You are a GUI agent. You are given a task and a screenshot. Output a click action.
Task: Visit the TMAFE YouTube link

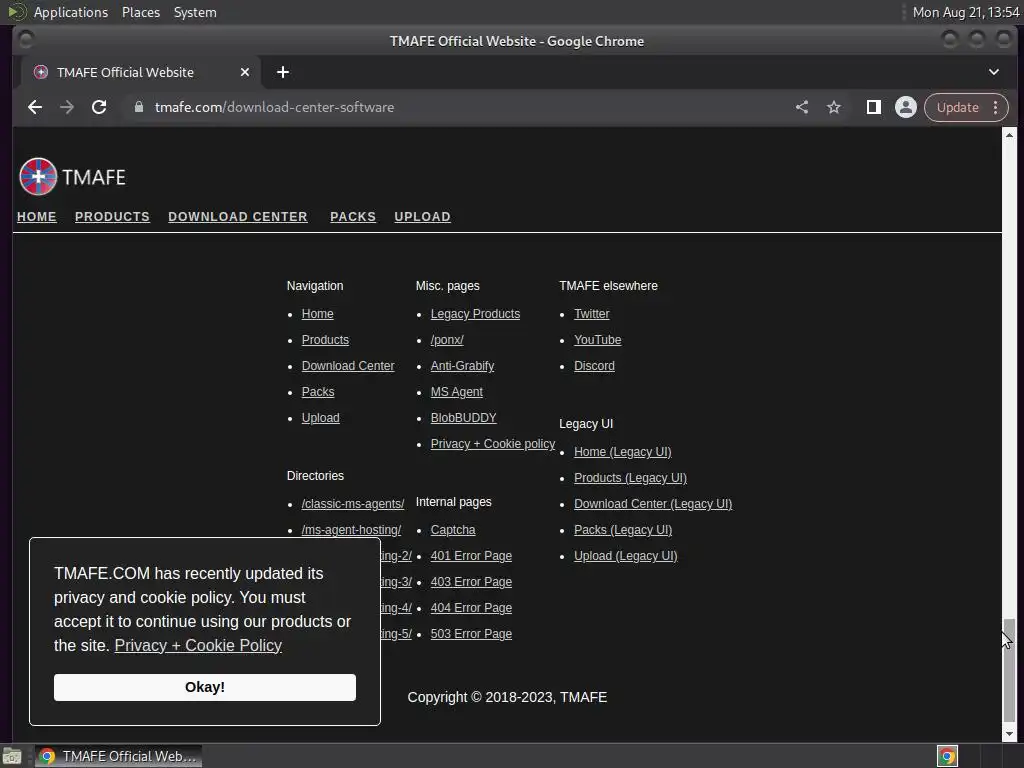[598, 340]
